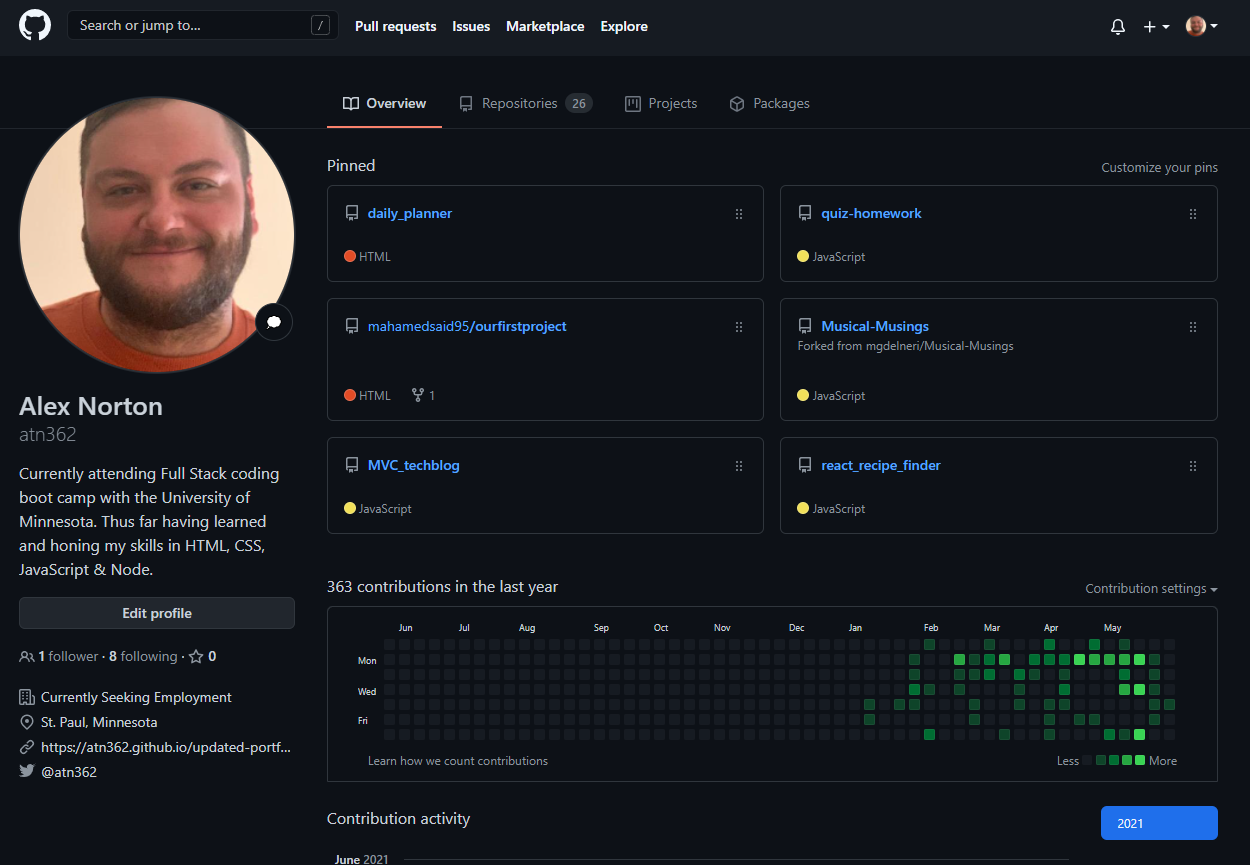Open the MVC_techblog repository link
This screenshot has height=865, width=1250.
coord(414,465)
